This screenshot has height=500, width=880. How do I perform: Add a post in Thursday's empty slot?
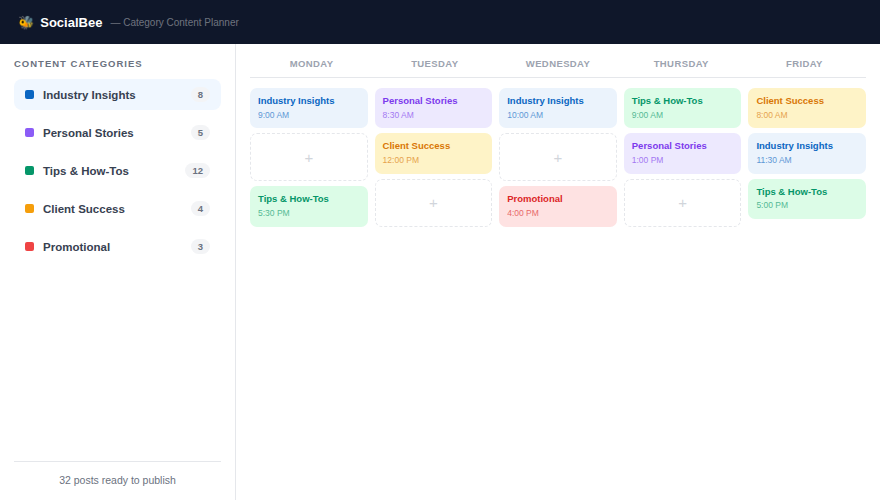coord(682,203)
